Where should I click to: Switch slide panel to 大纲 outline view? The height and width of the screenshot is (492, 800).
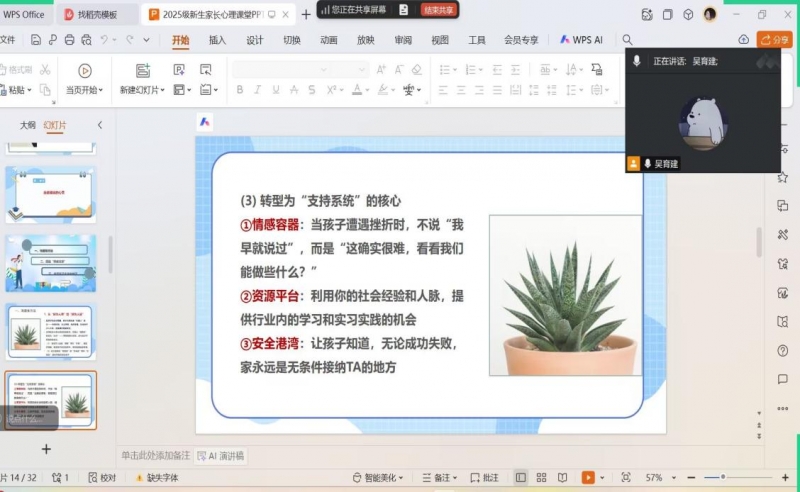coord(28,125)
